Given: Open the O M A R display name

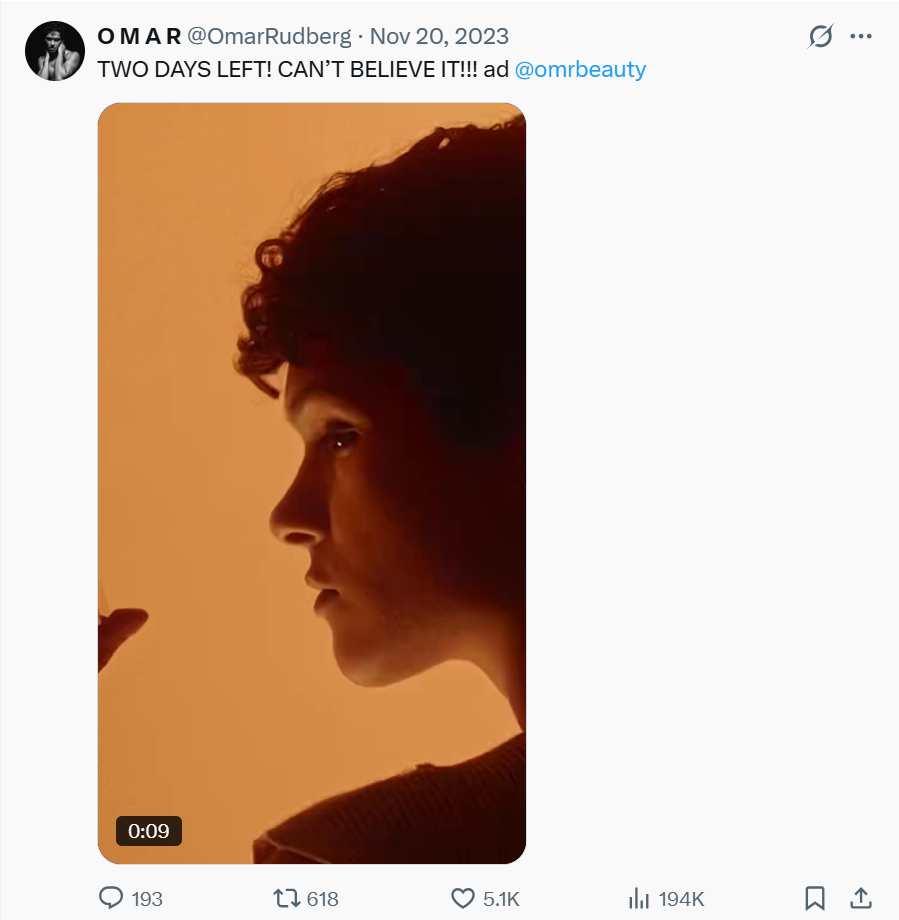Looking at the screenshot, I should coord(139,37).
